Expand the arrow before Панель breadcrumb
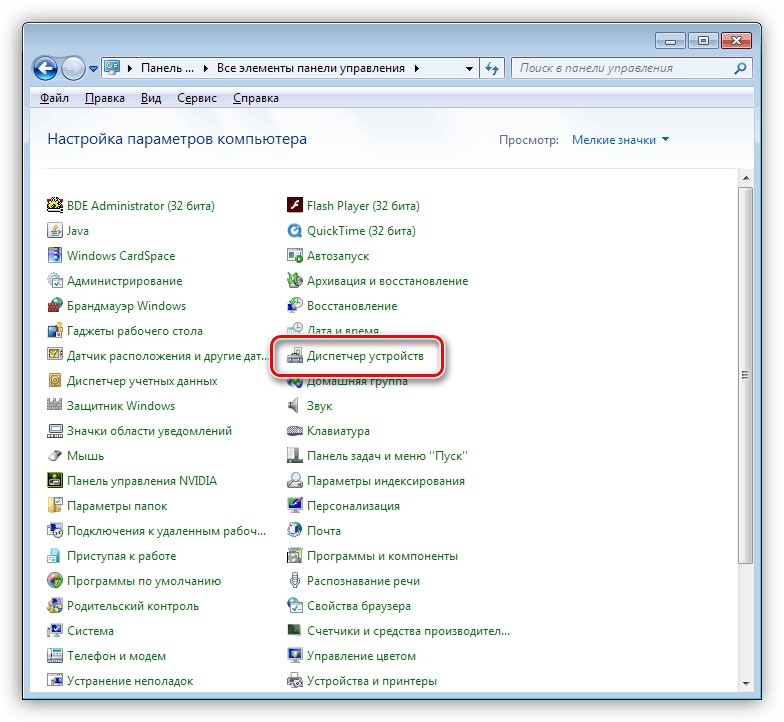The width and height of the screenshot is (784, 722). [x=130, y=68]
